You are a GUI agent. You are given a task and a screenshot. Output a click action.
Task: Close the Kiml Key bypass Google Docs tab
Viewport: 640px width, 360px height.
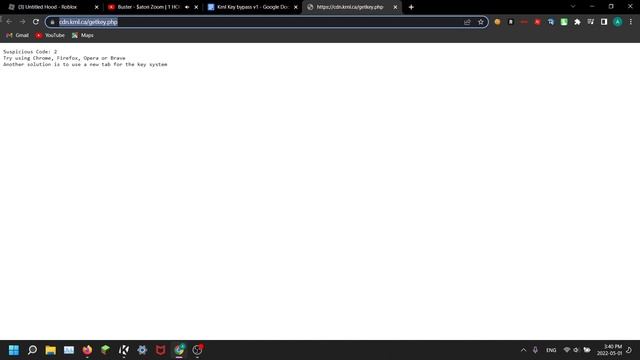(x=296, y=7)
